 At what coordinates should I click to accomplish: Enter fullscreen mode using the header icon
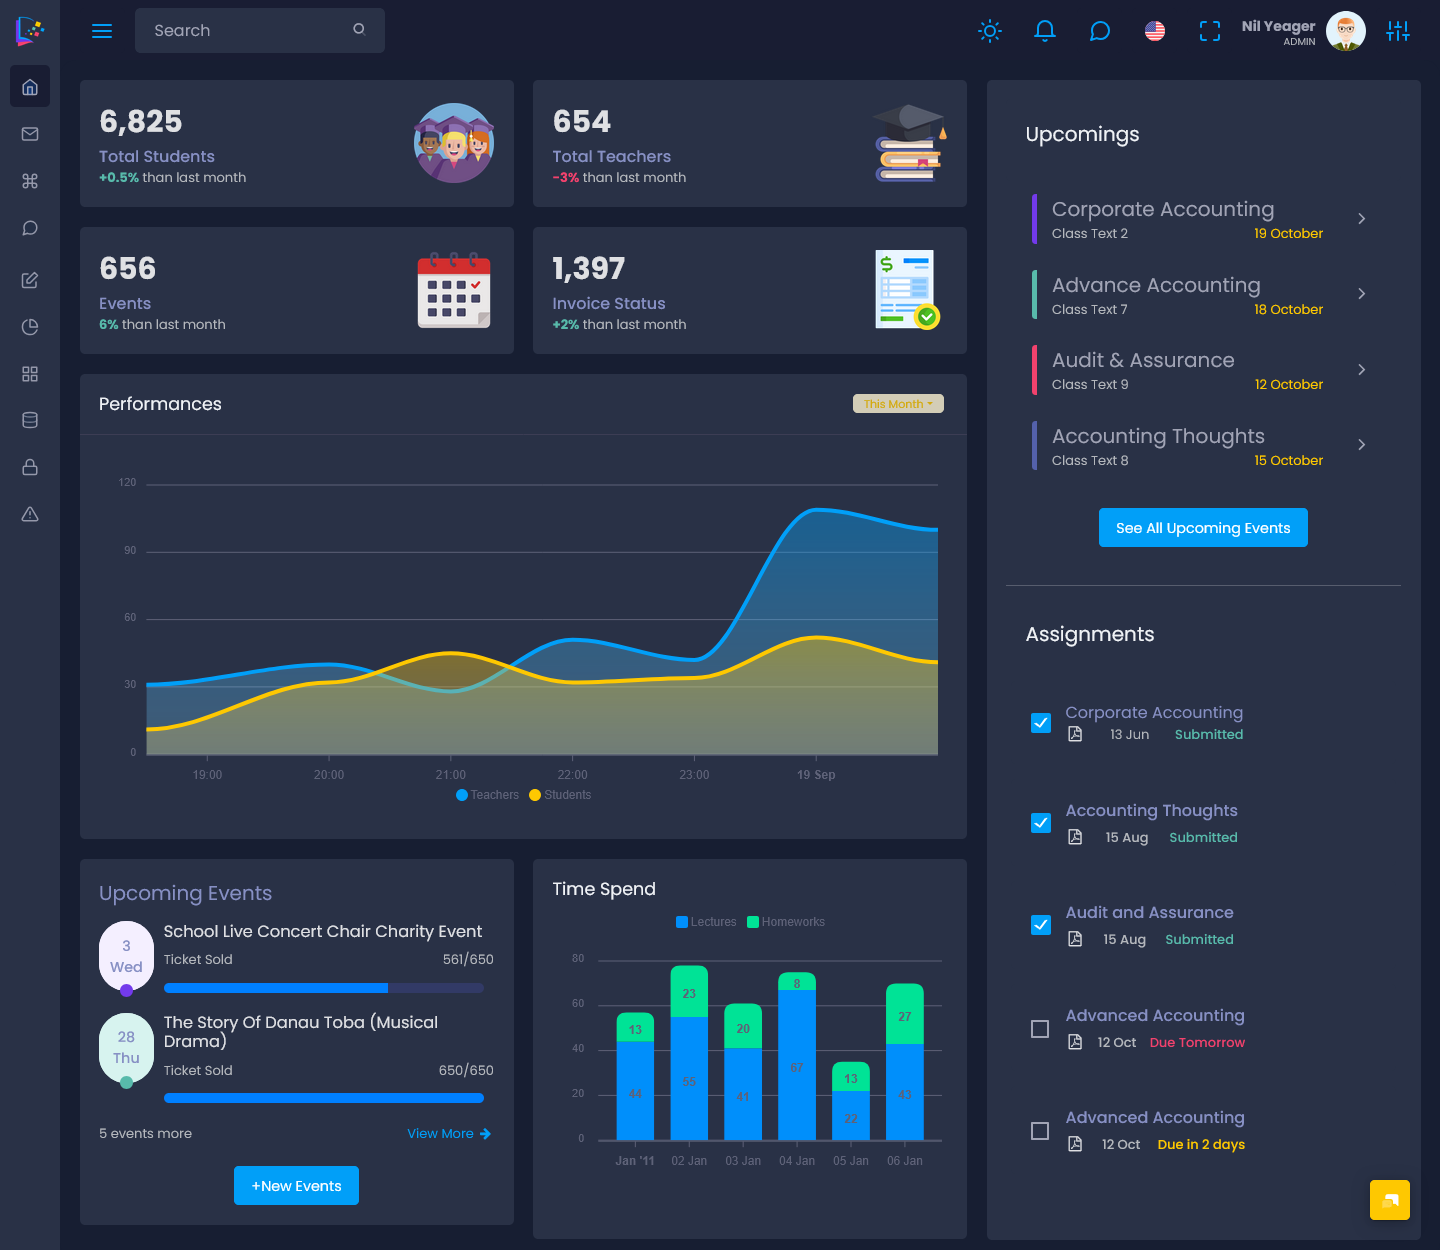pyautogui.click(x=1209, y=31)
